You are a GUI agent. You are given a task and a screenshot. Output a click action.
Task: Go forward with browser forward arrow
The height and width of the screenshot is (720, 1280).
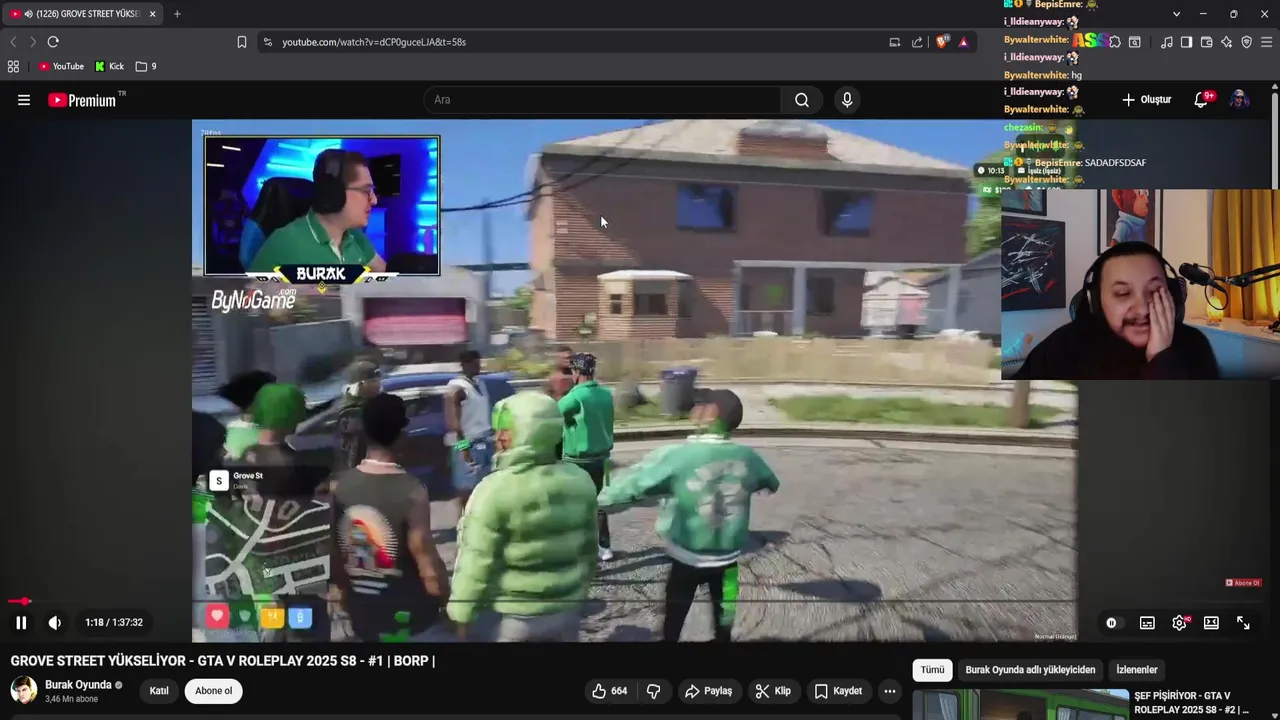coord(32,42)
